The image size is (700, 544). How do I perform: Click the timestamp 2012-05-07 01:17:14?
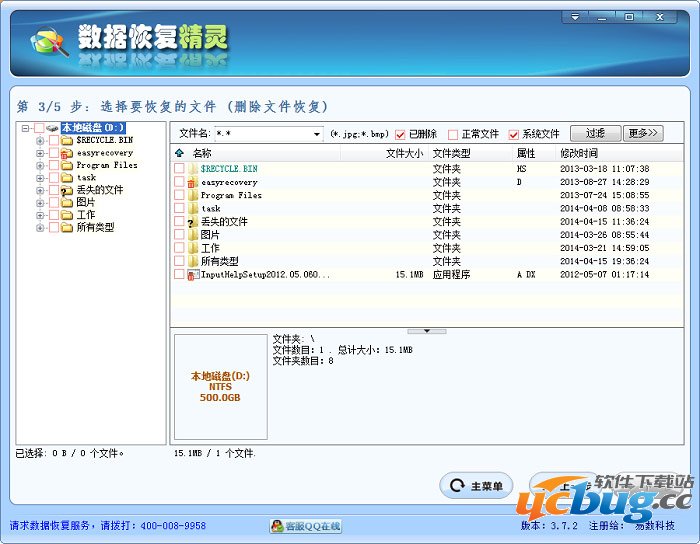pyautogui.click(x=605, y=274)
